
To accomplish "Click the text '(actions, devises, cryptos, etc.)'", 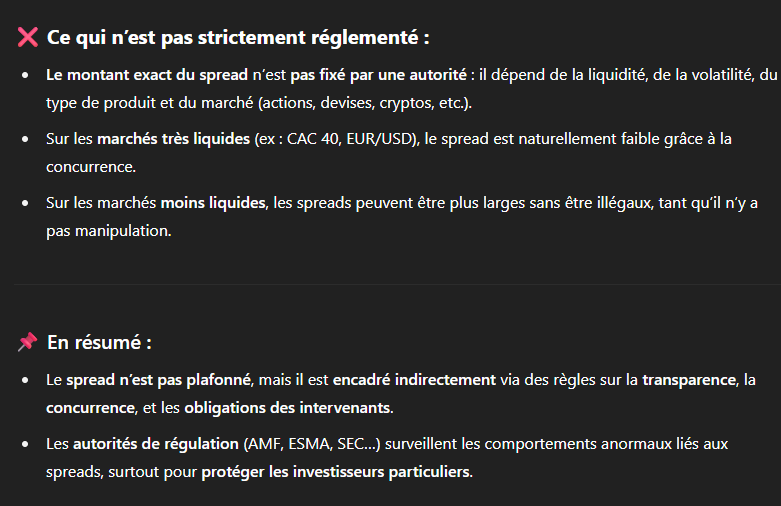I will pos(365,103).
